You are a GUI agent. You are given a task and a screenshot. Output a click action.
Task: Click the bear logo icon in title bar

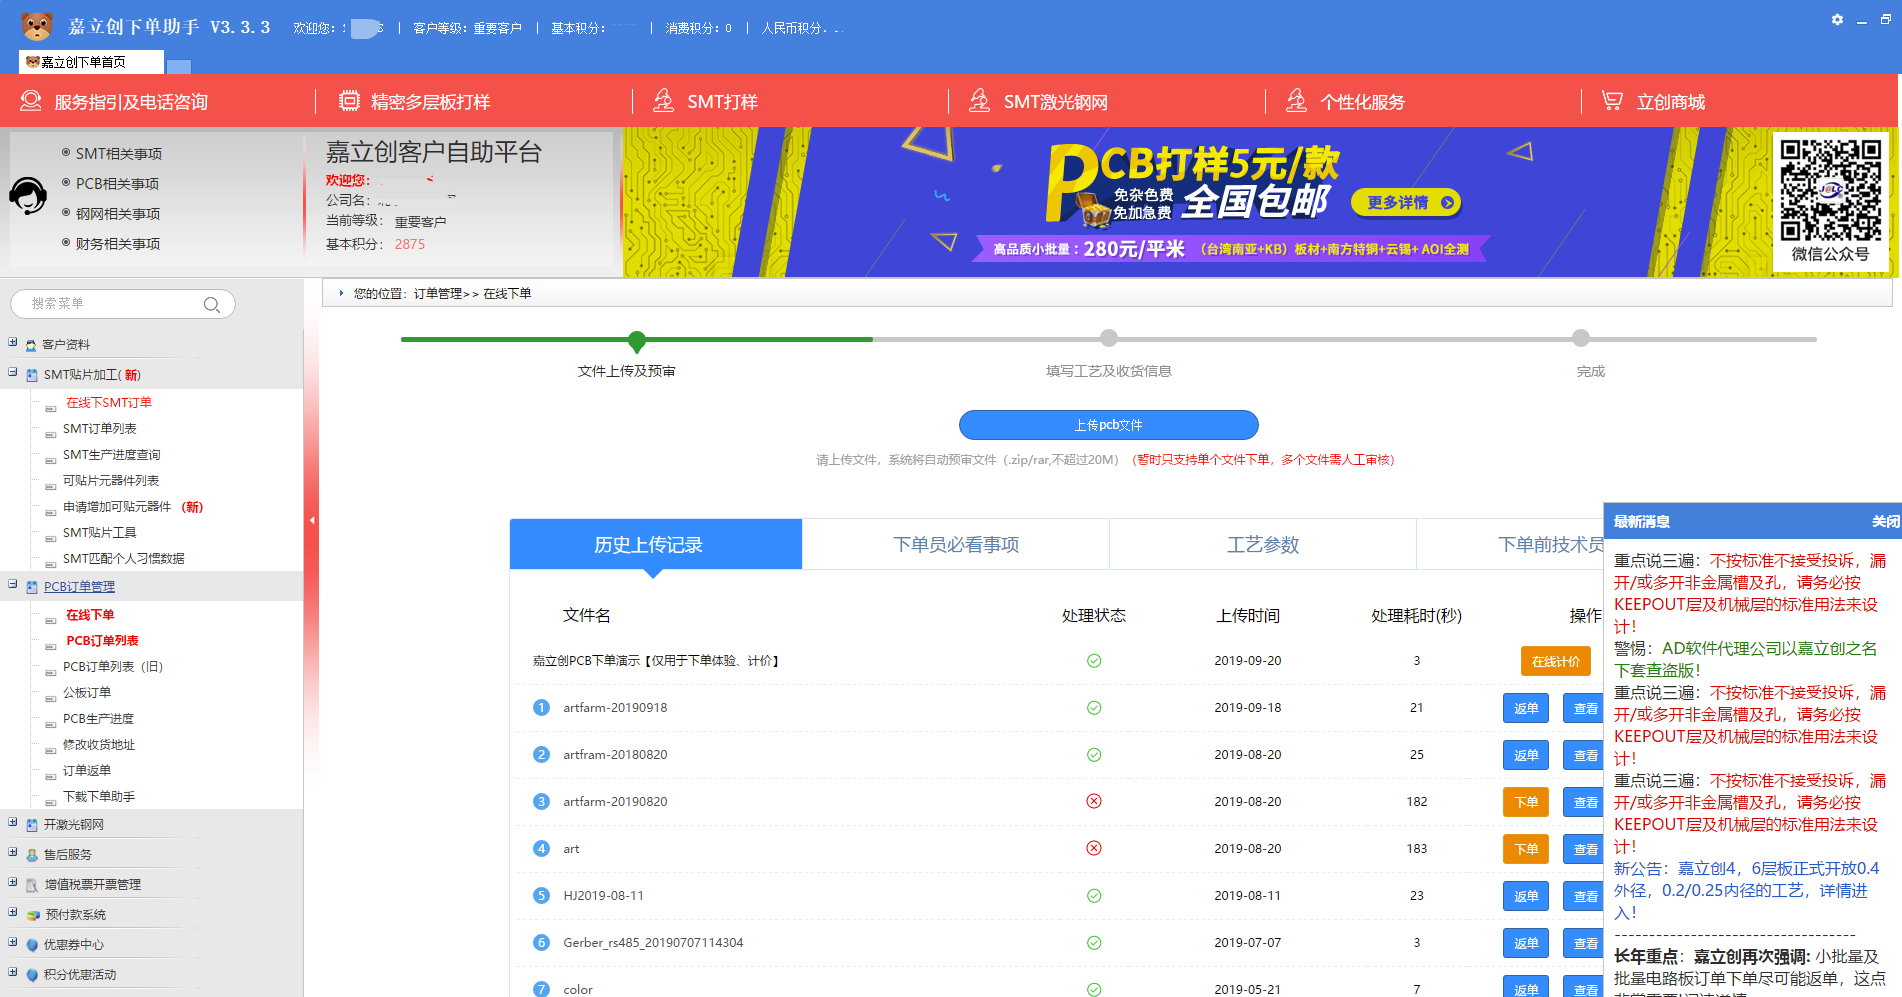coord(37,25)
